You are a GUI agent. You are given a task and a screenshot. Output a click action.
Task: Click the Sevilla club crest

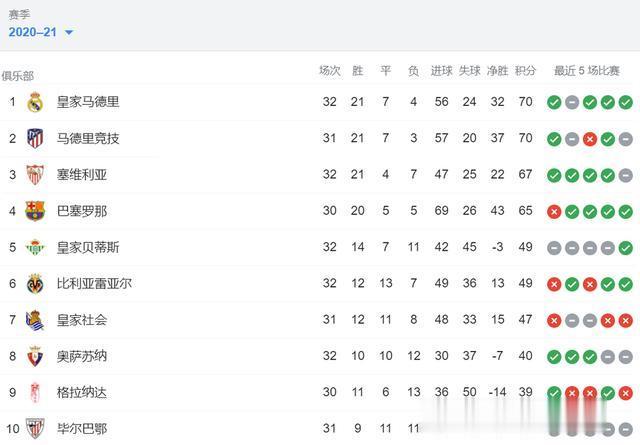pyautogui.click(x=35, y=174)
